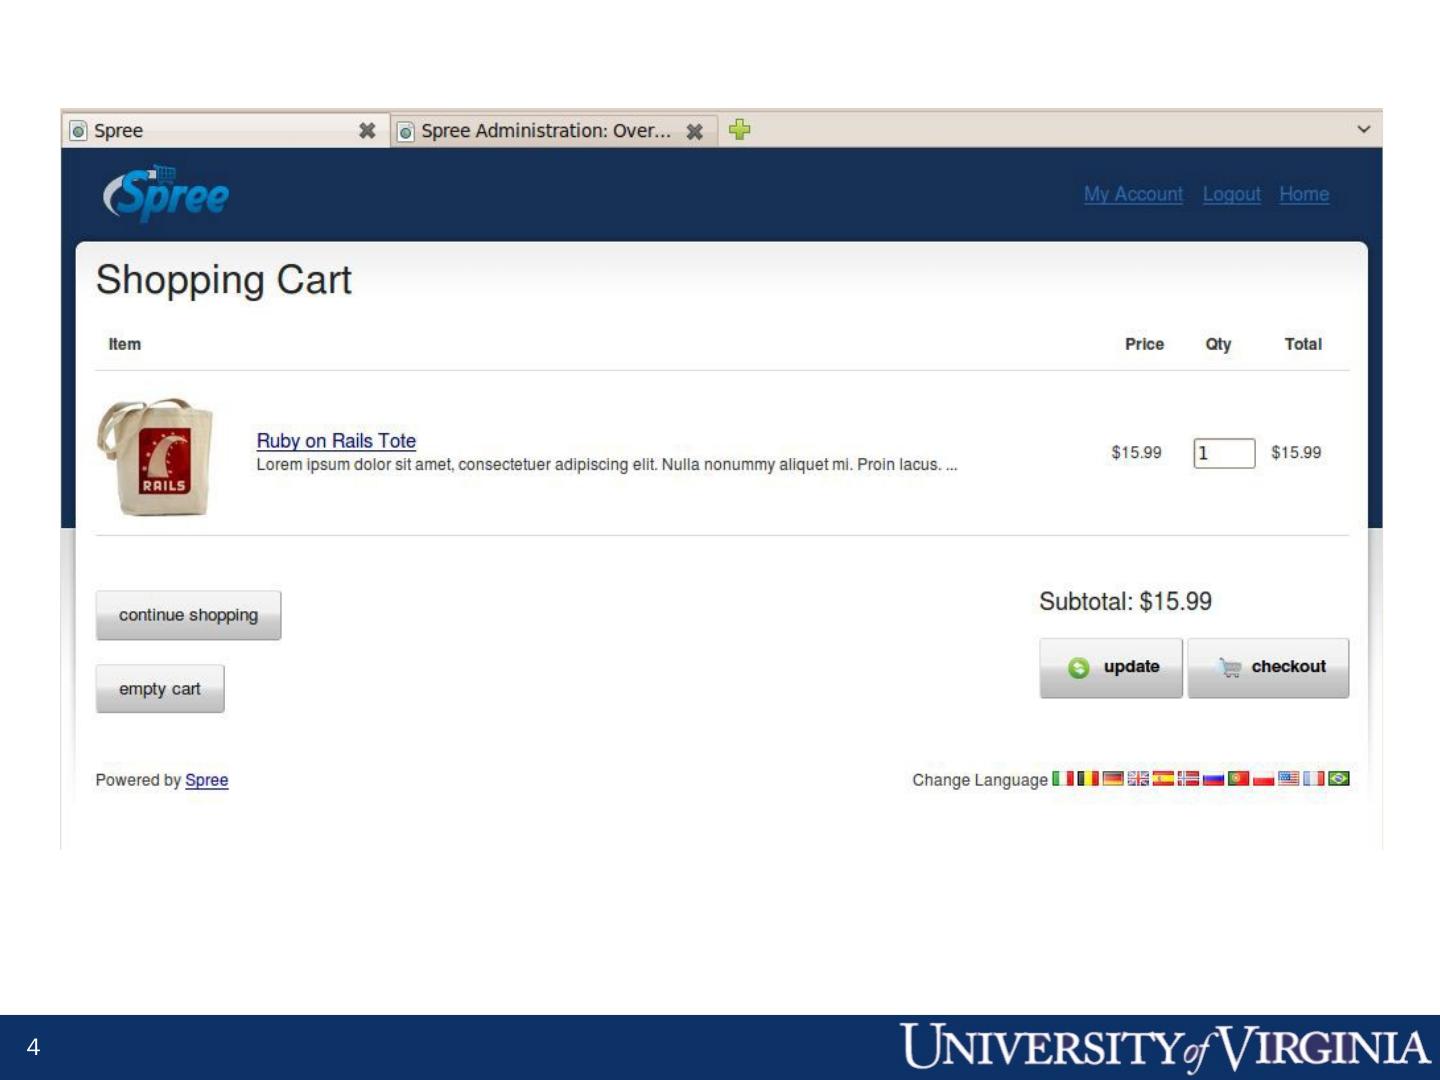This screenshot has height=1080, width=1440.
Task: Close the Spree tab
Action: tap(367, 131)
